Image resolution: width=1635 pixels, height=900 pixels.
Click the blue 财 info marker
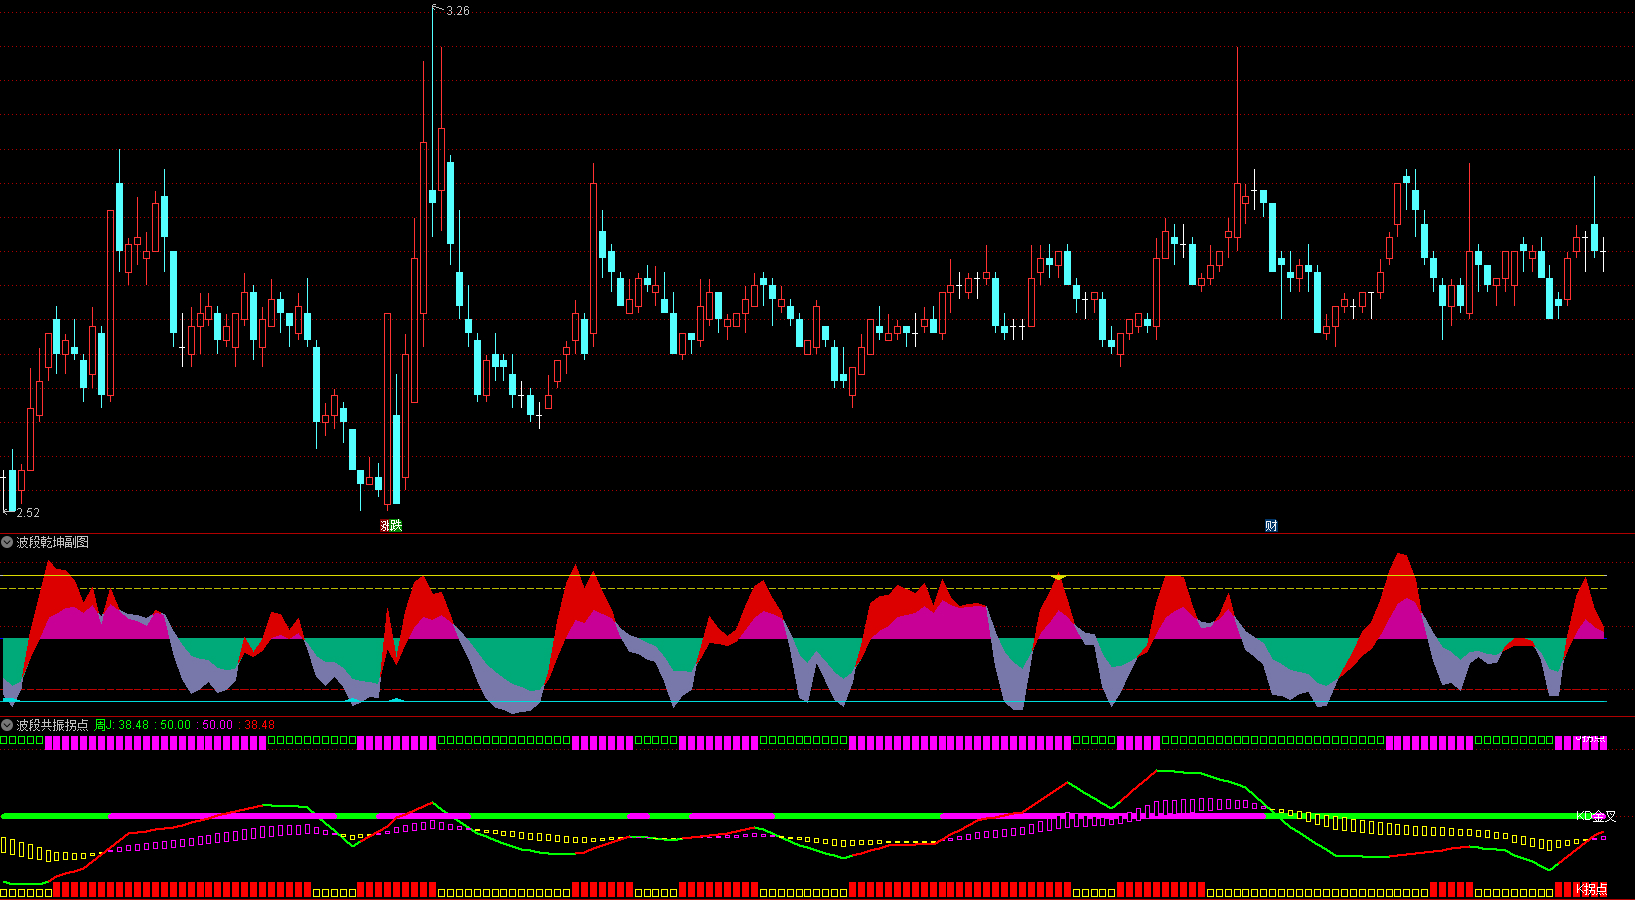(x=1271, y=526)
